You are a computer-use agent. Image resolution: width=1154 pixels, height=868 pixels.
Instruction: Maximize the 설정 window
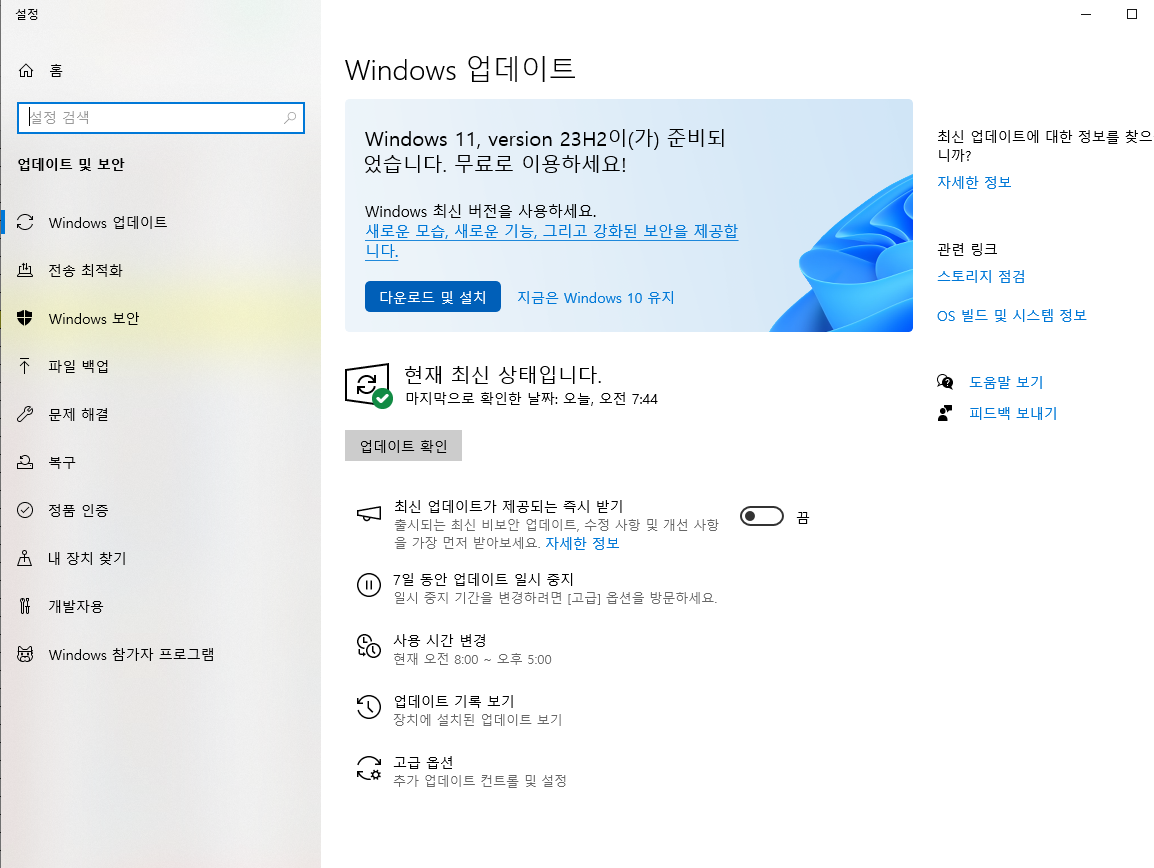1132,14
